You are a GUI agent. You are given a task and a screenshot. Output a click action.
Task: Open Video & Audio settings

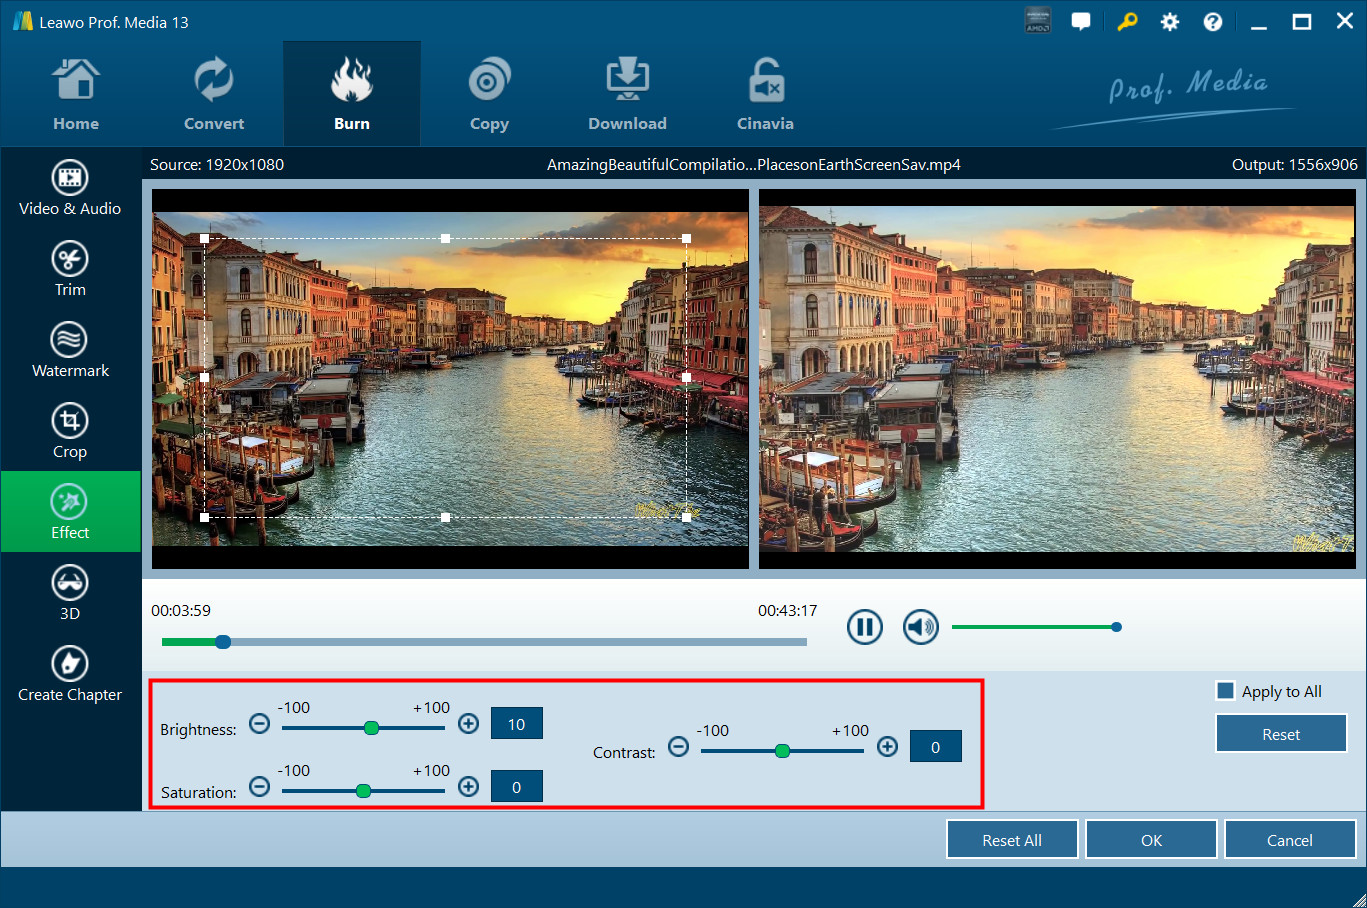click(70, 188)
